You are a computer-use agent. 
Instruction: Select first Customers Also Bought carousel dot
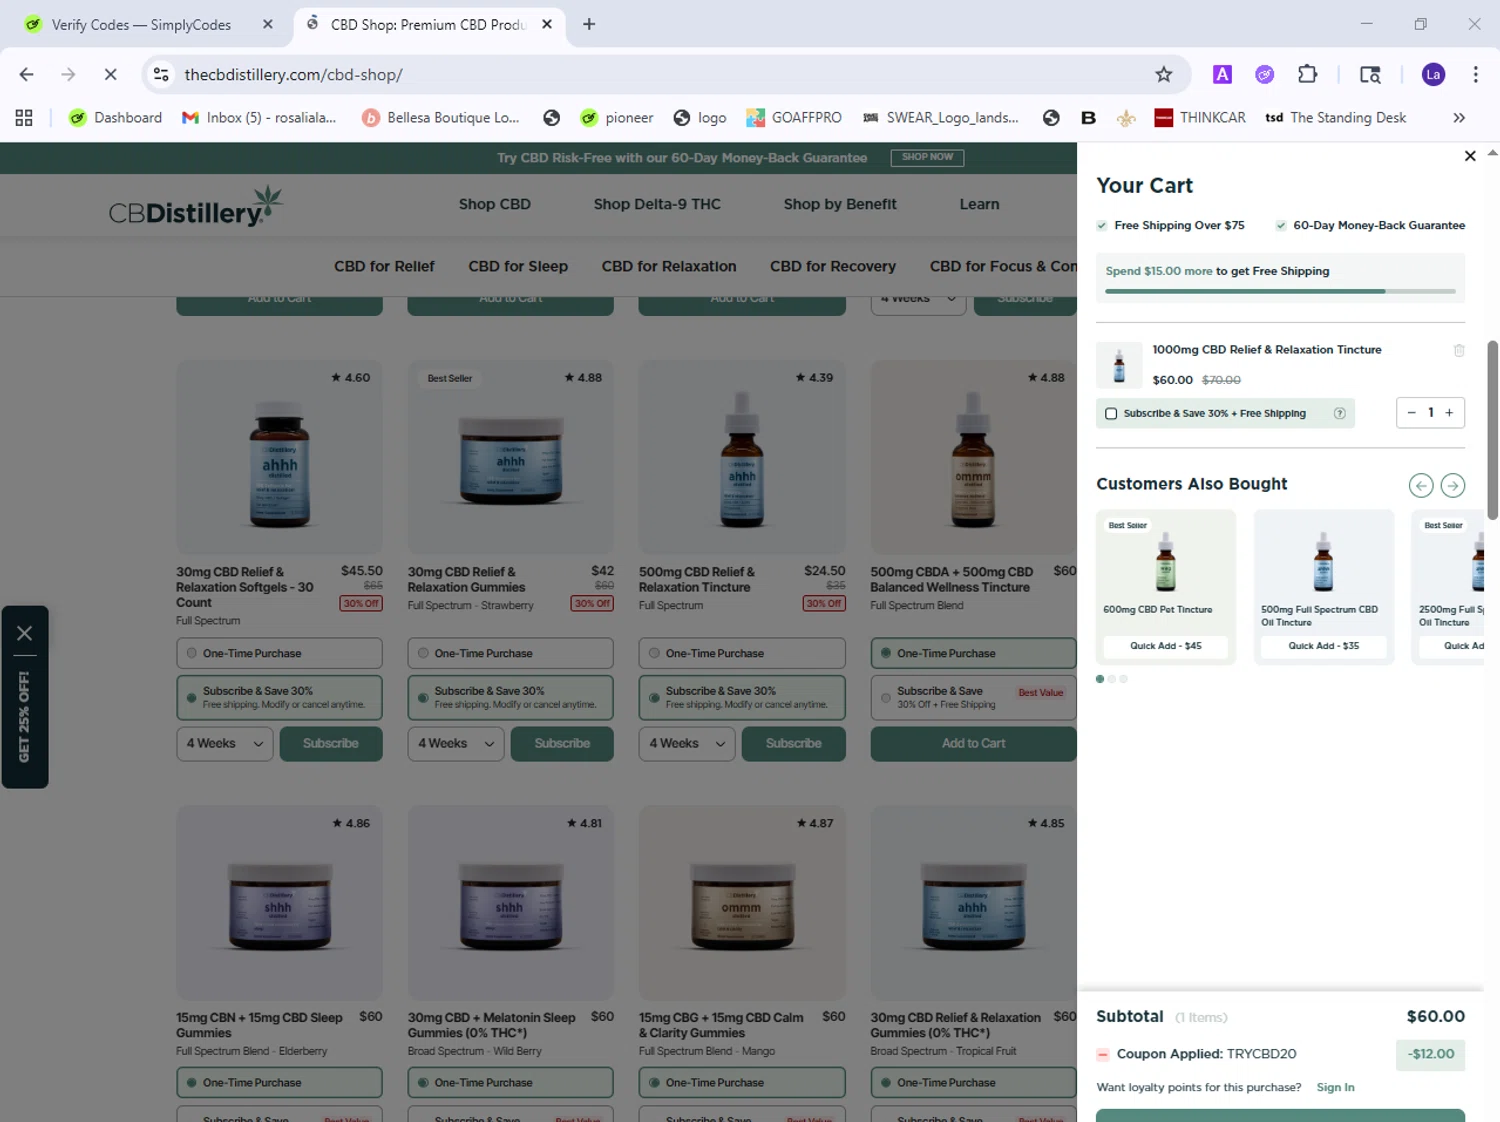click(1100, 679)
